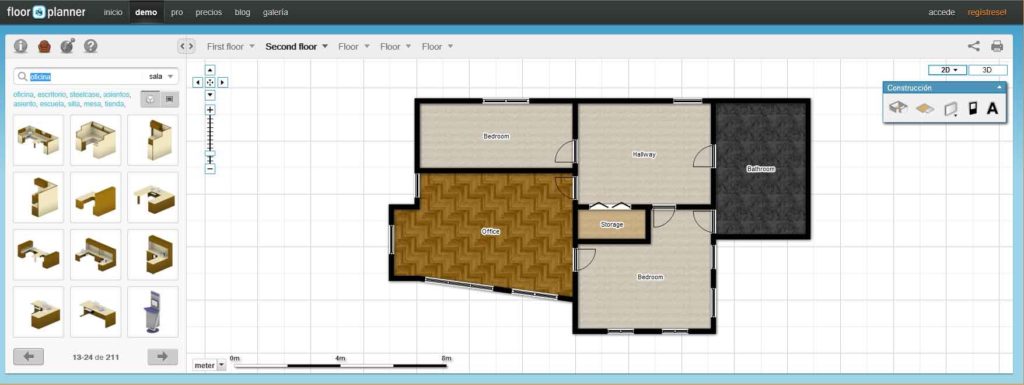The image size is (1024, 385).
Task: Open the precios menu item
Action: coord(209,12)
